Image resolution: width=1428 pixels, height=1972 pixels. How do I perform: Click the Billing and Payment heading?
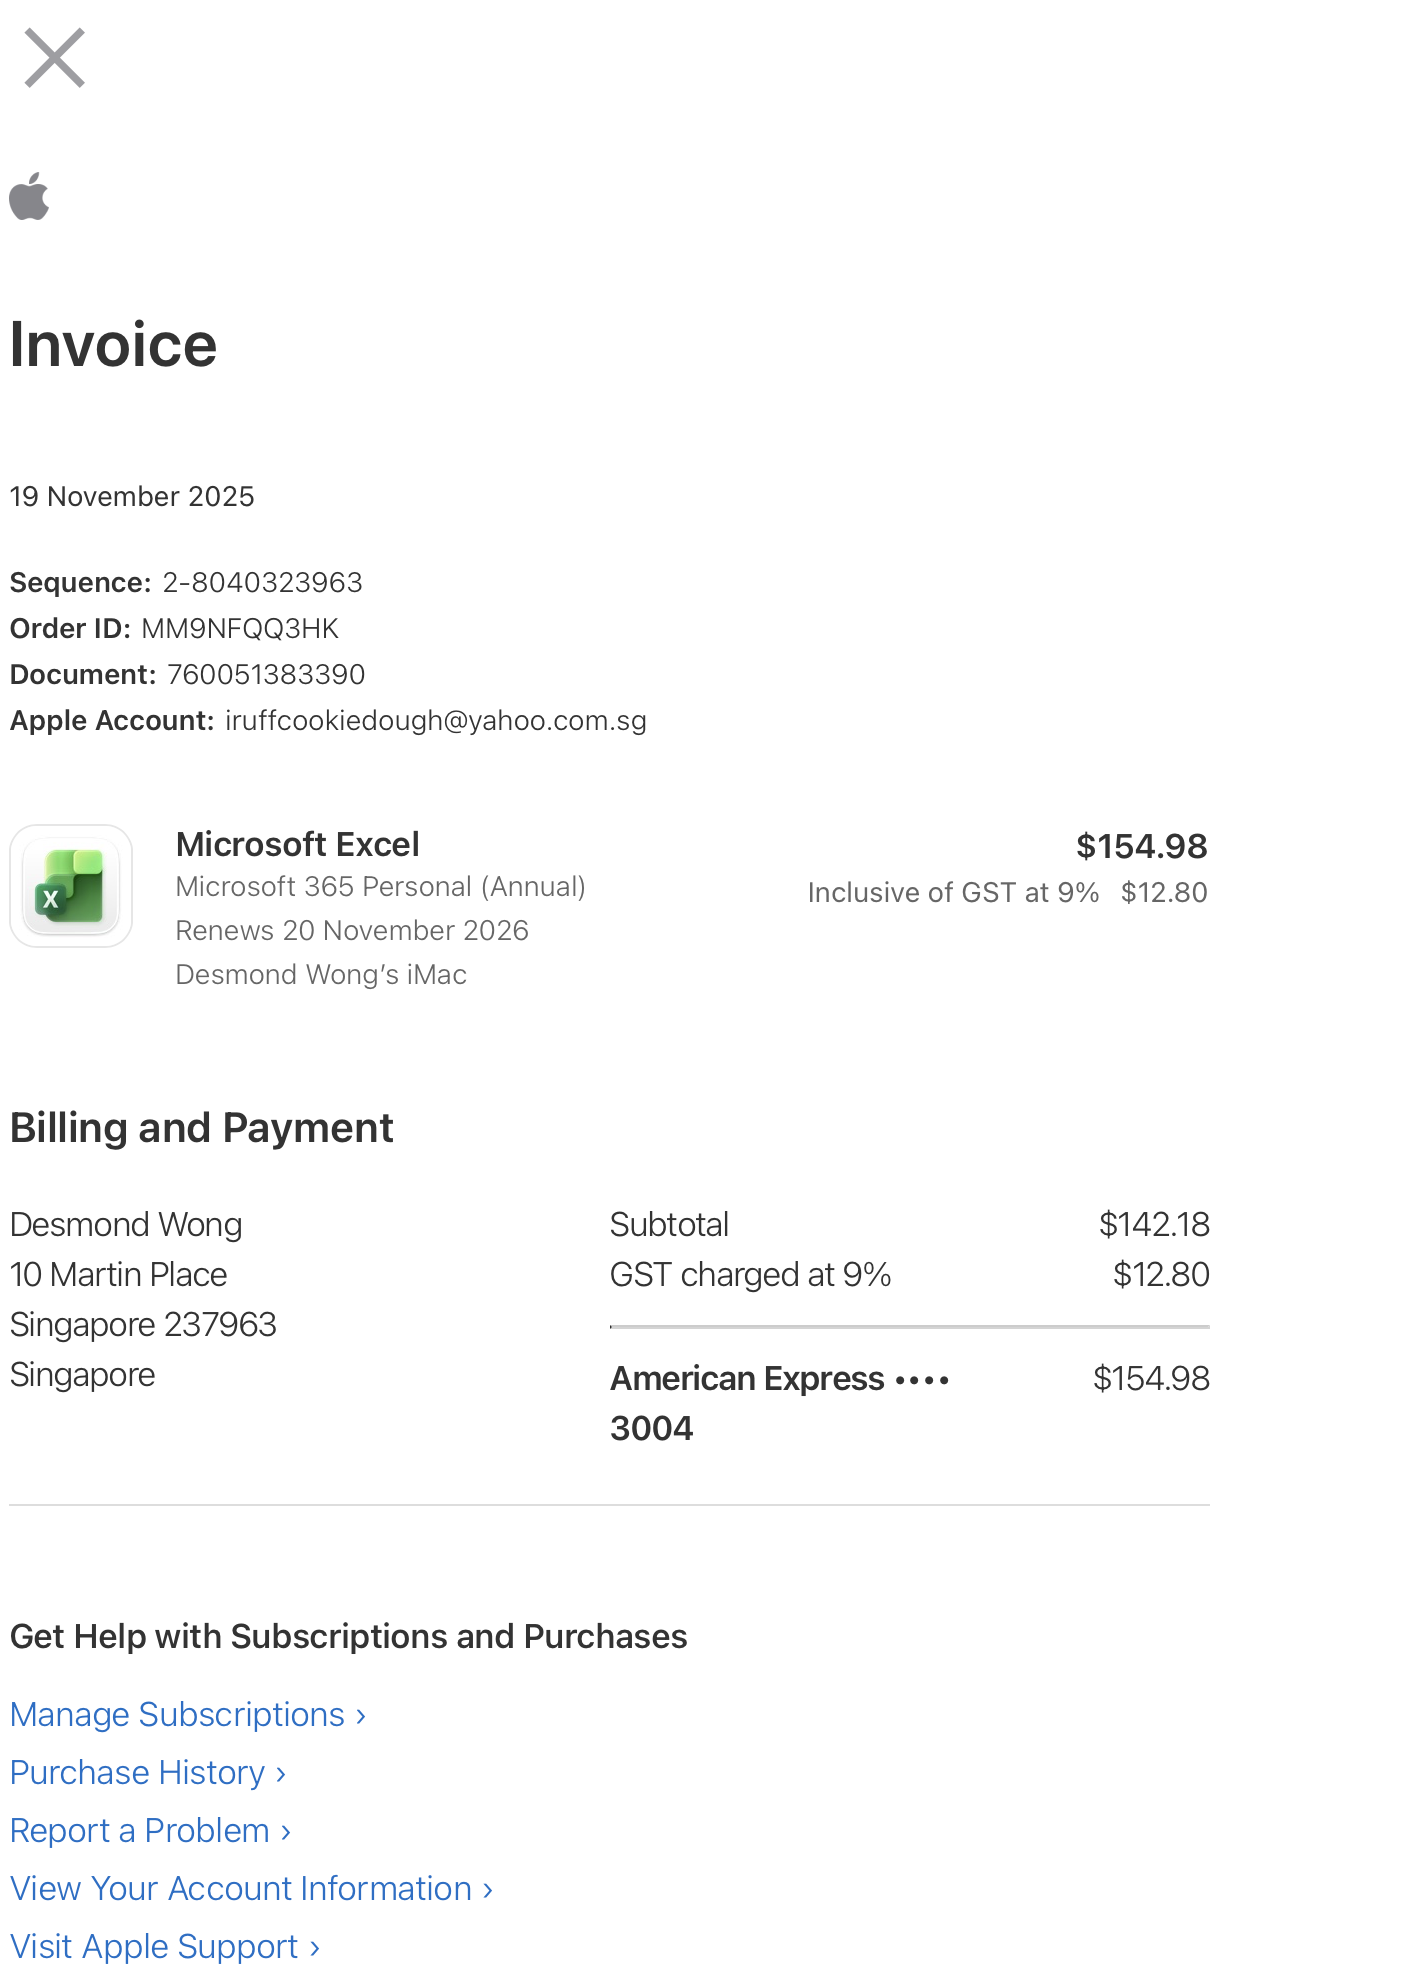point(202,1128)
